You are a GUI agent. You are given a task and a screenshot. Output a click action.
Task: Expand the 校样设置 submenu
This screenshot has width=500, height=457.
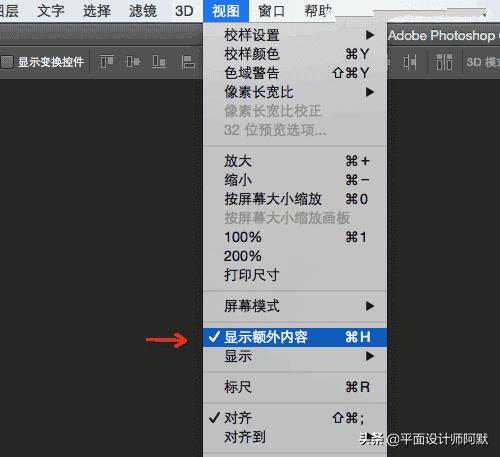click(295, 35)
